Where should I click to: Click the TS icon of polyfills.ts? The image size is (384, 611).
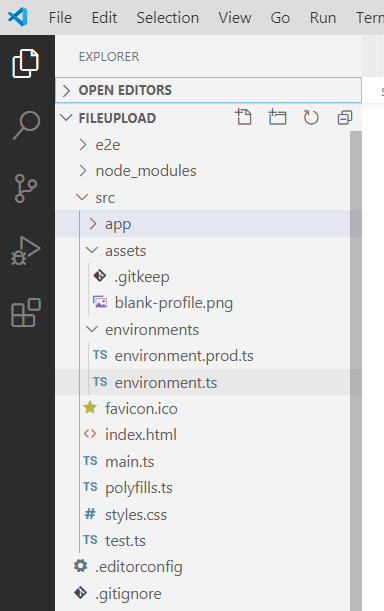point(90,487)
